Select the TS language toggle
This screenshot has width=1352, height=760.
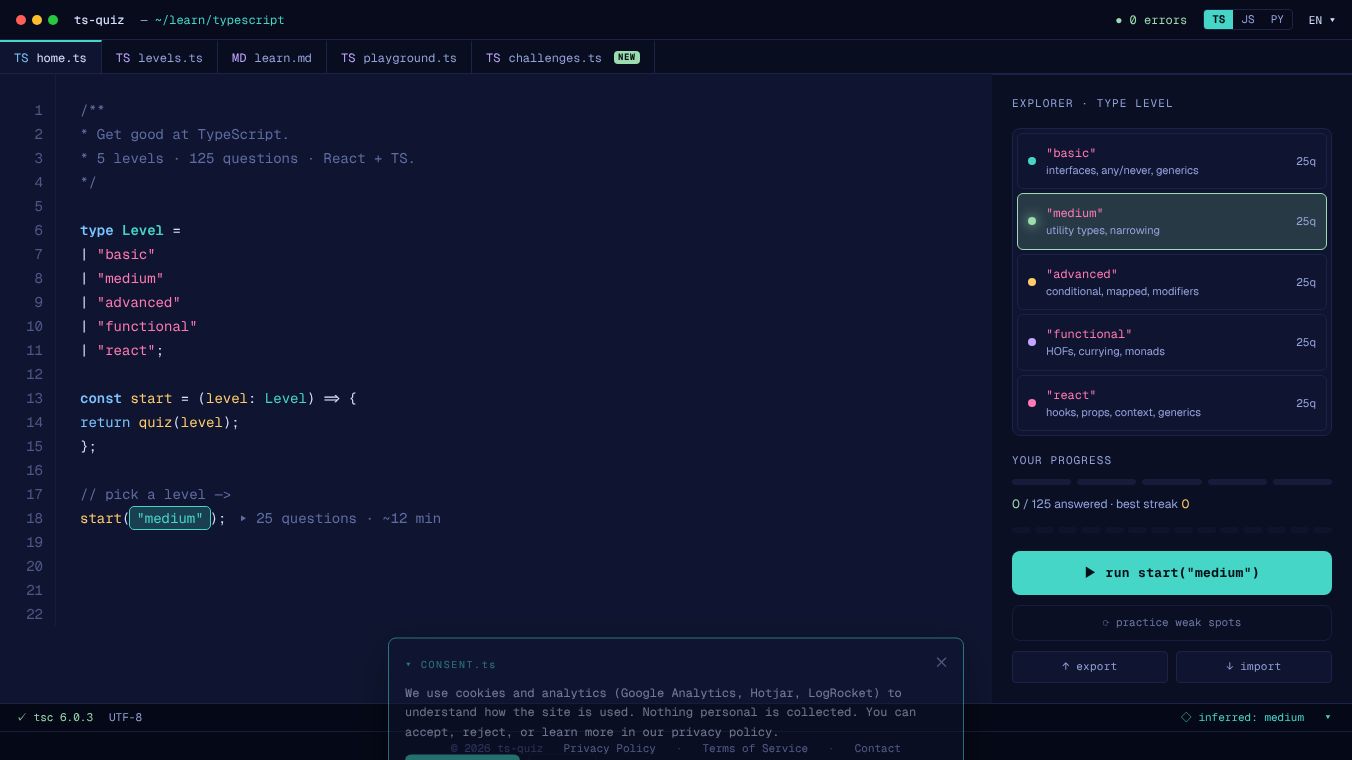(x=1218, y=20)
